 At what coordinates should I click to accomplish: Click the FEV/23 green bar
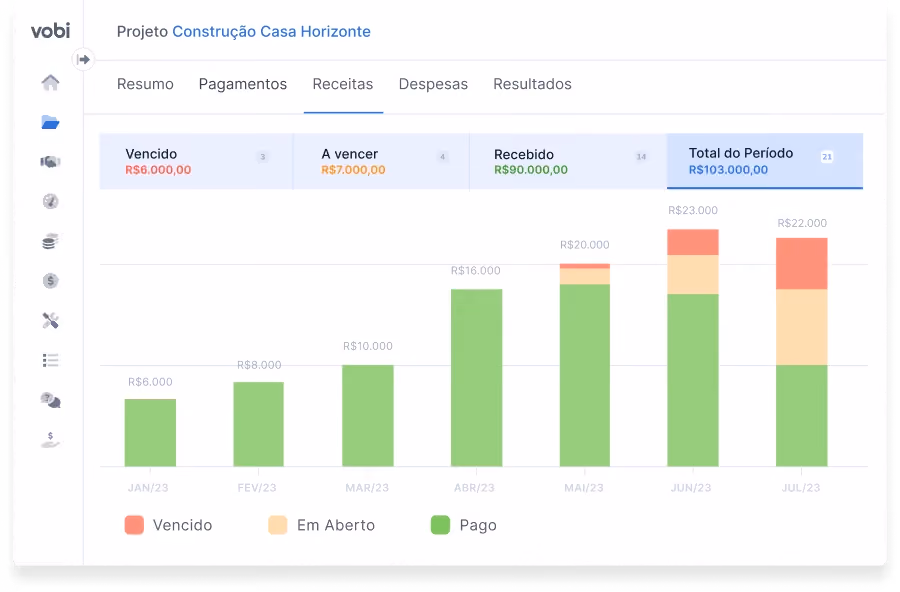(x=258, y=424)
